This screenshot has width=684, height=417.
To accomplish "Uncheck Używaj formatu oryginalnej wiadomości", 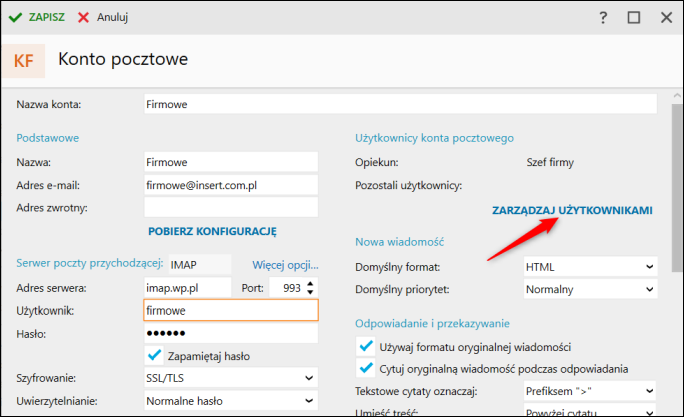I will pos(365,347).
